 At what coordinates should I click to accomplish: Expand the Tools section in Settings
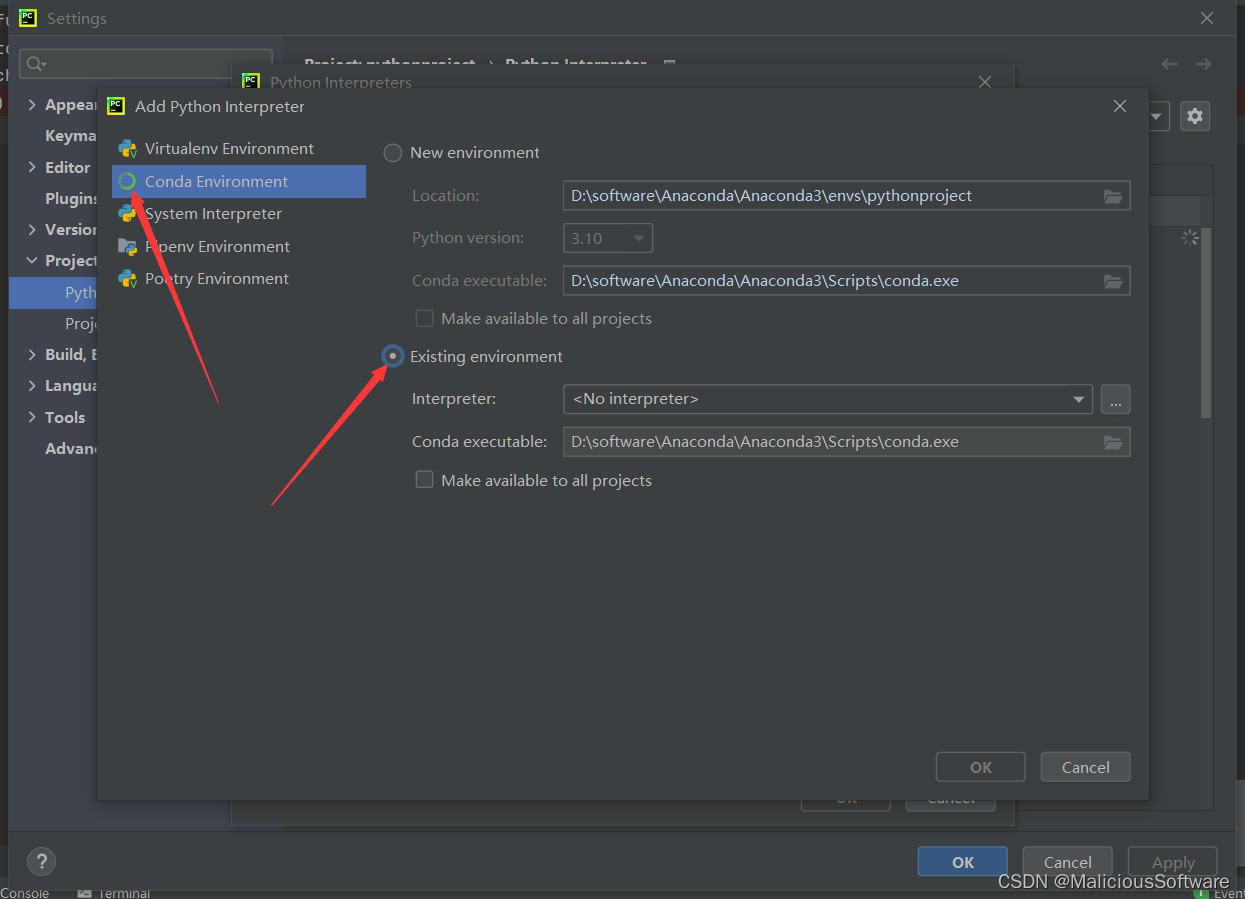[x=32, y=417]
